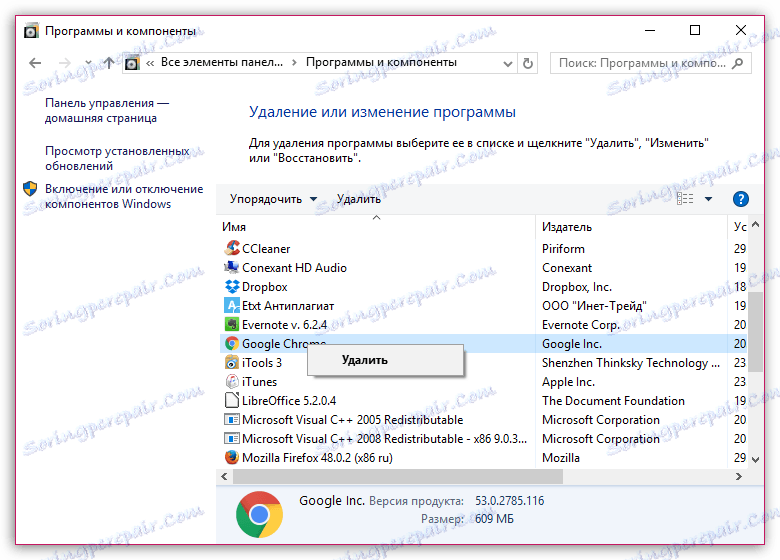Click the view layout icon
Image resolution: width=780 pixels, height=560 pixels.
click(685, 199)
